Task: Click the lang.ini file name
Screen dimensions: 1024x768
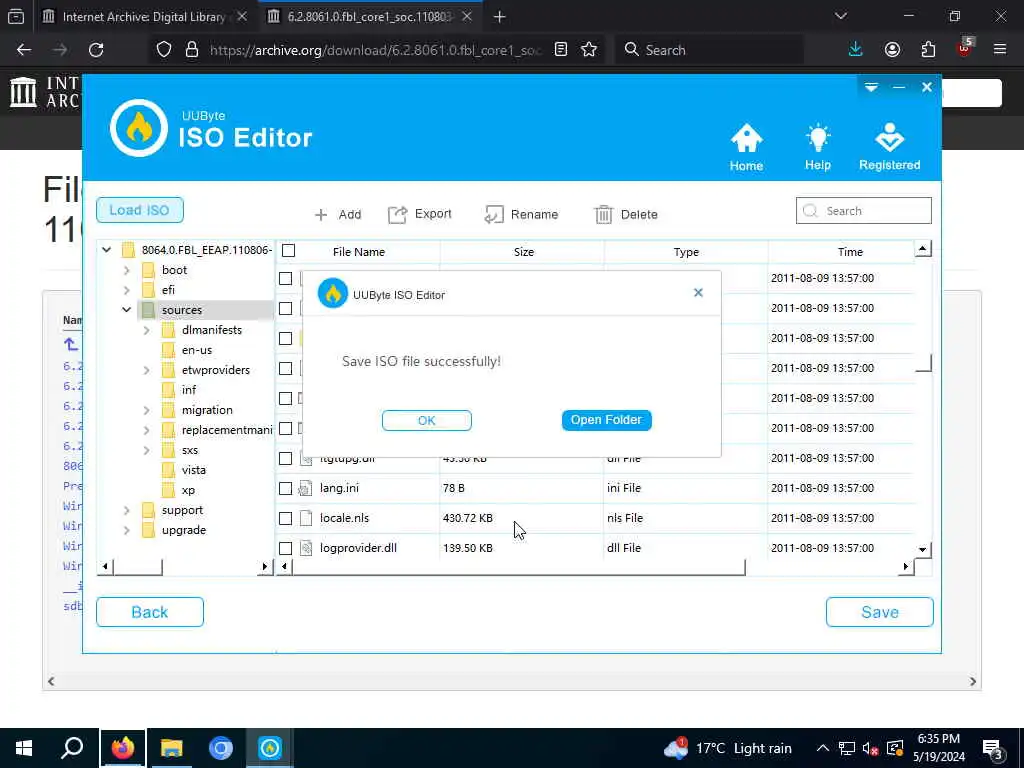Action: (339, 488)
